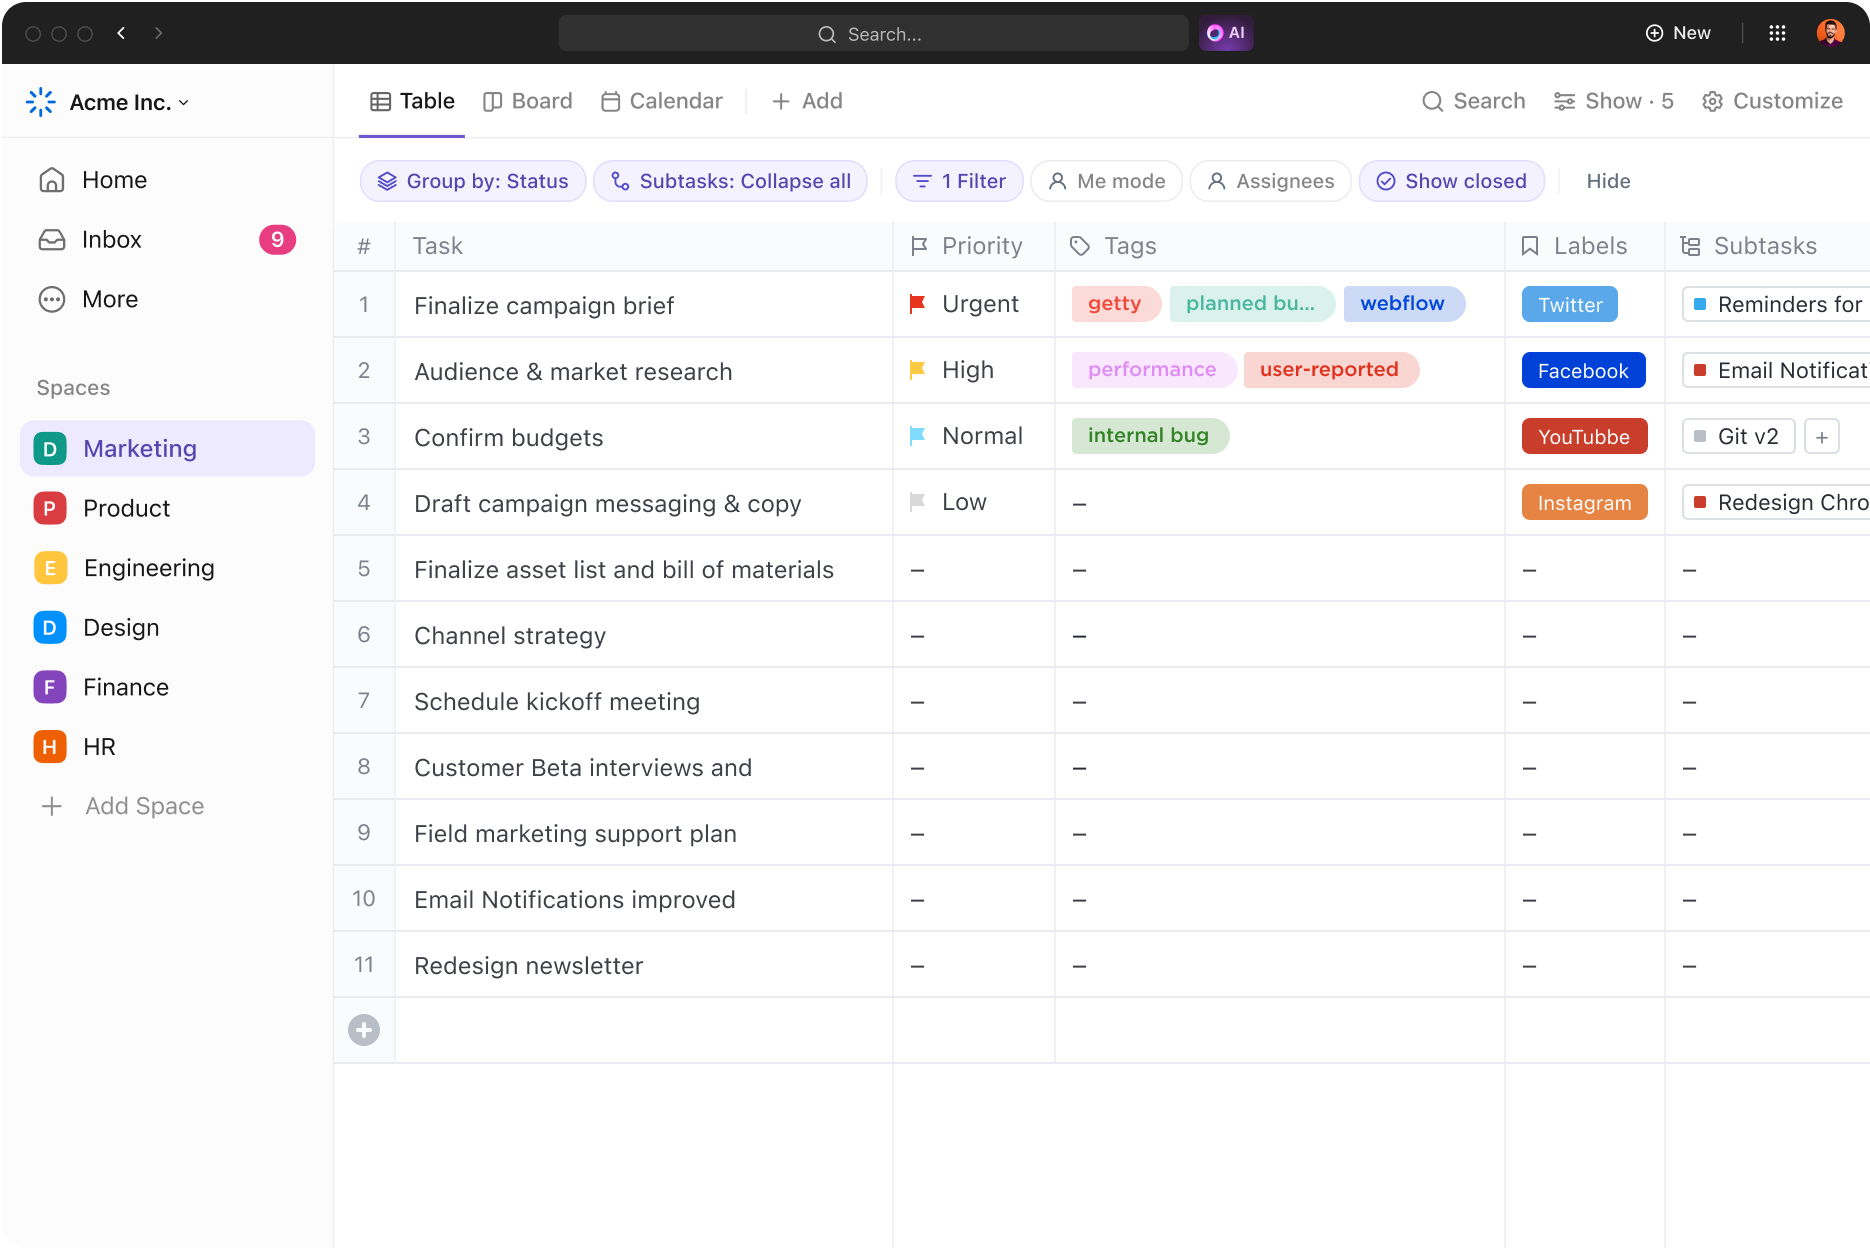The width and height of the screenshot is (1870, 1248).
Task: Click the AI assistant icon
Action: (x=1225, y=33)
